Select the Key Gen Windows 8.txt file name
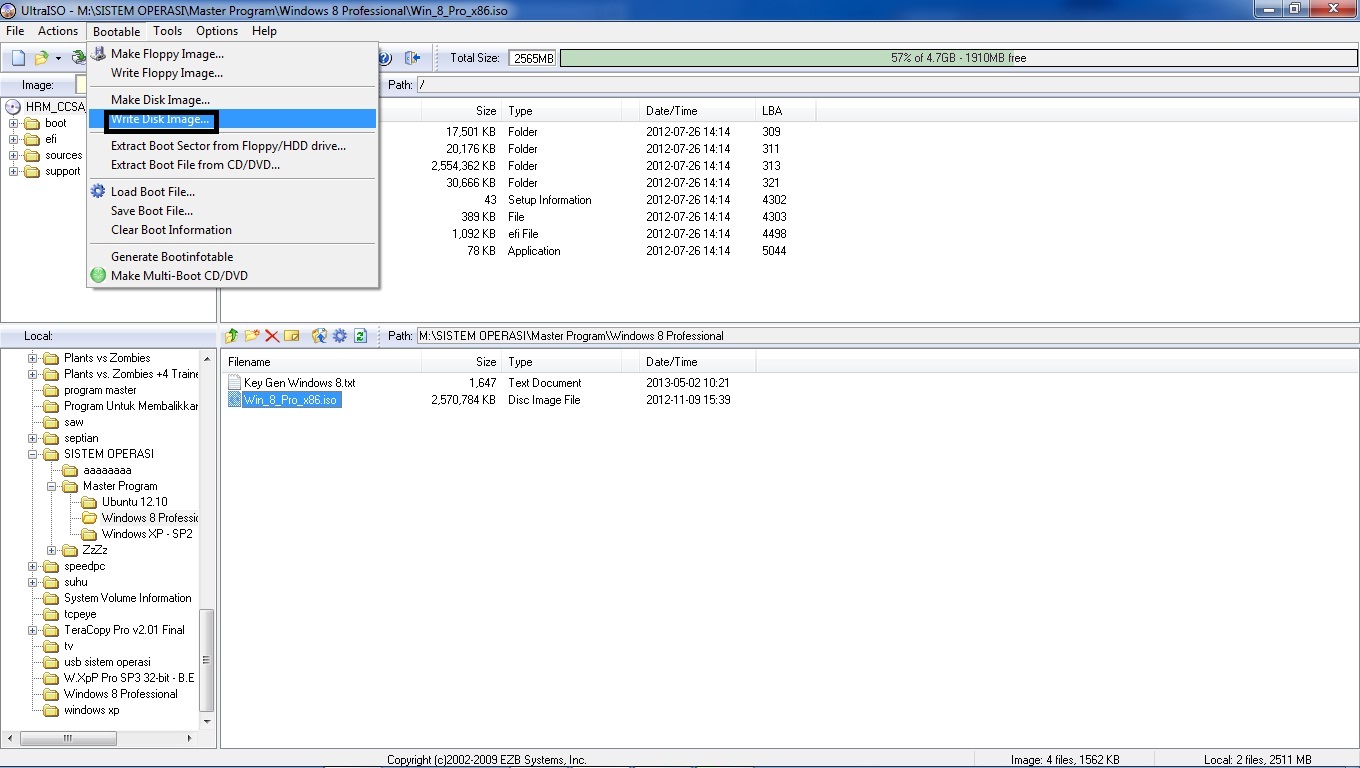 click(x=300, y=383)
